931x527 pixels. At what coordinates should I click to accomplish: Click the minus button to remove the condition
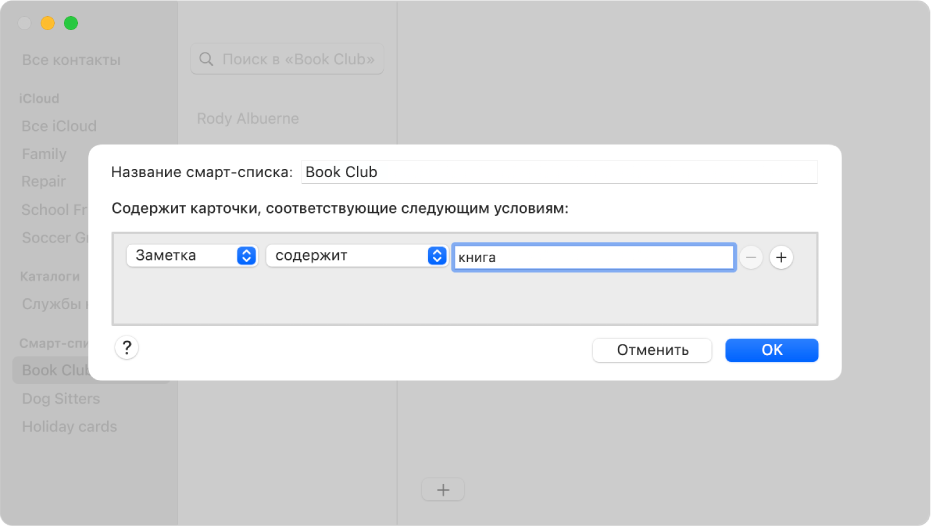[751, 257]
